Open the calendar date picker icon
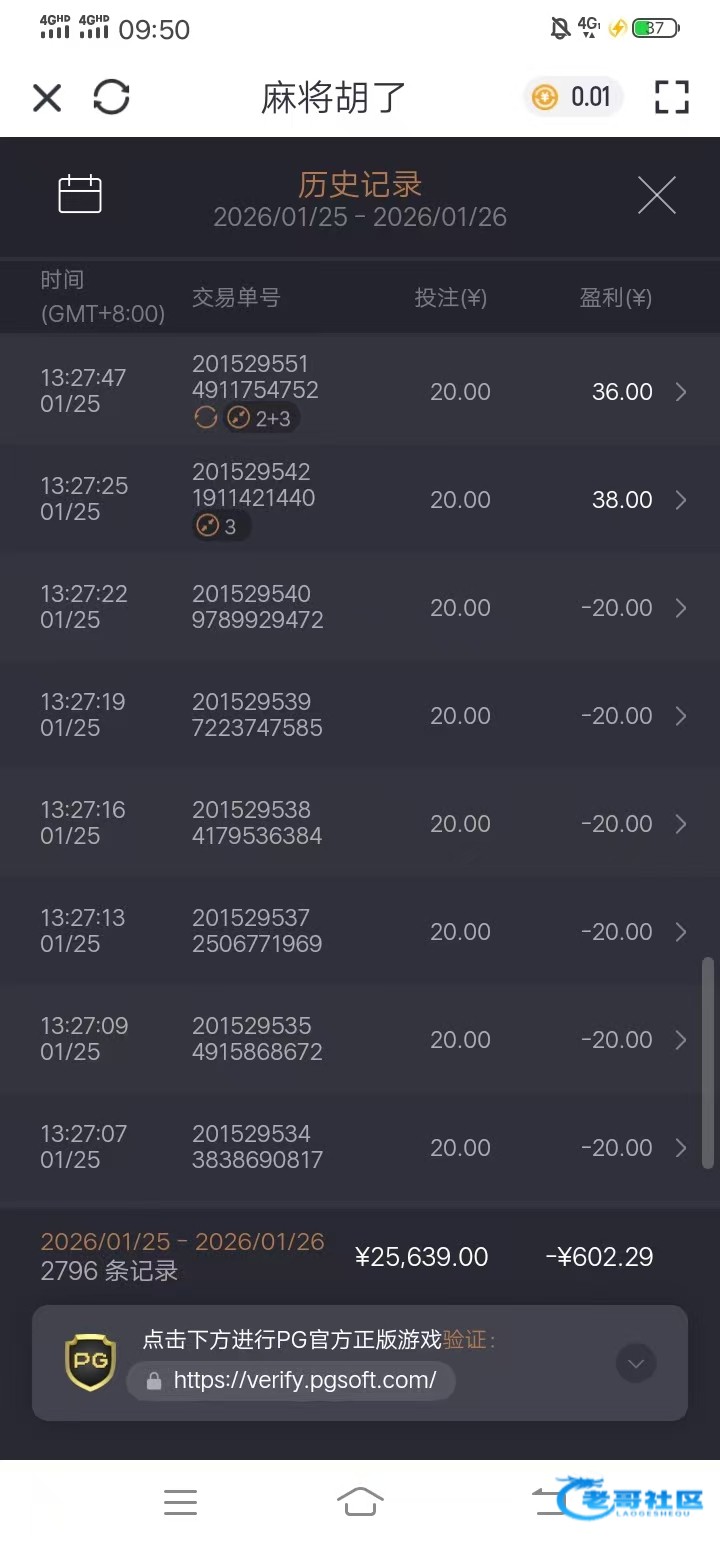The image size is (720, 1544). coord(80,194)
